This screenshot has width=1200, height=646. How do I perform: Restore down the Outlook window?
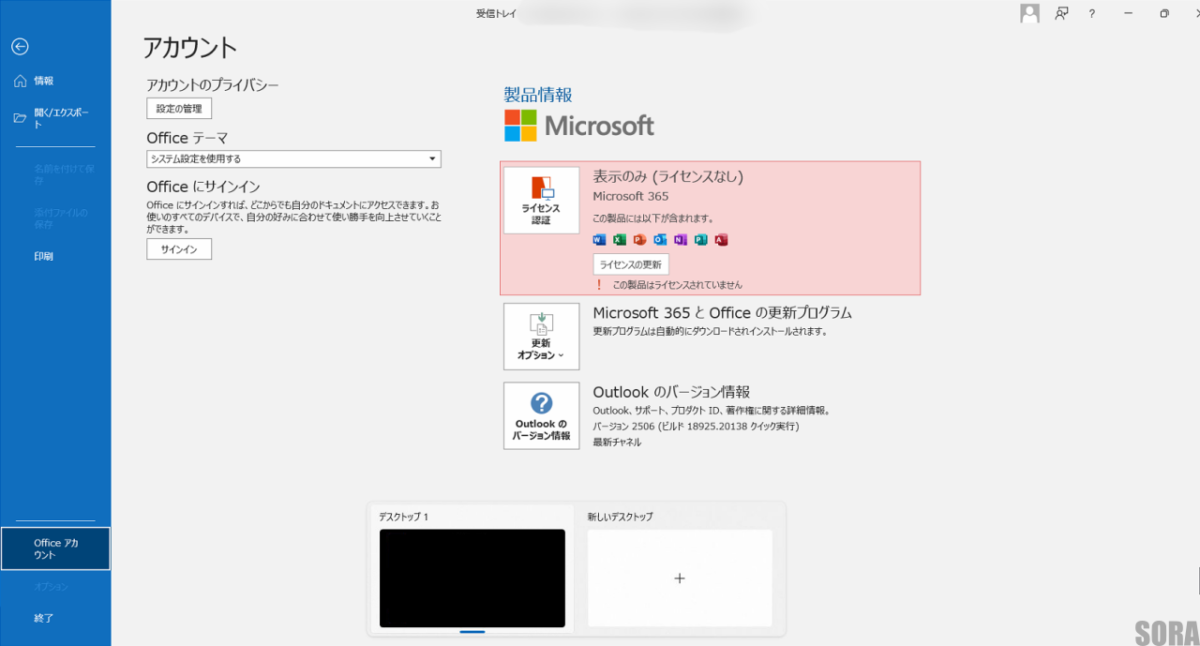[1164, 13]
